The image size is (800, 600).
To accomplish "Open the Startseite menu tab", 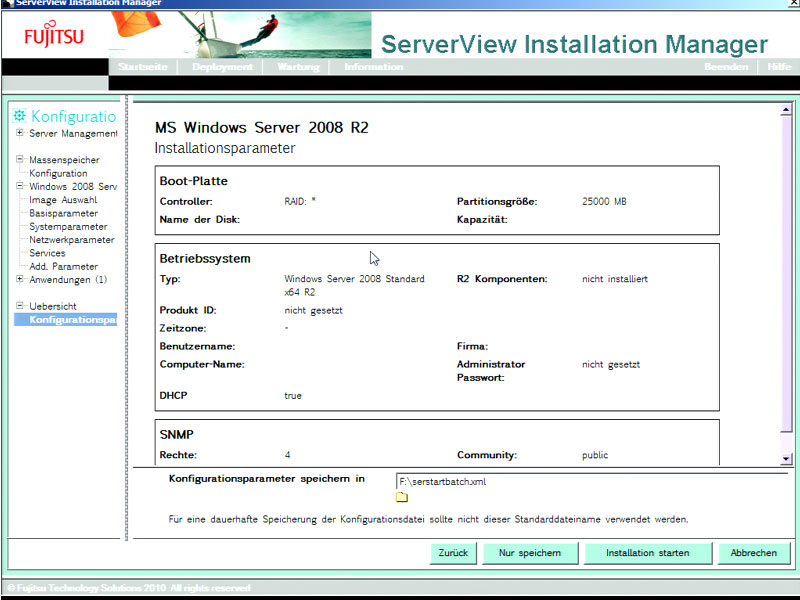I will click(x=142, y=67).
